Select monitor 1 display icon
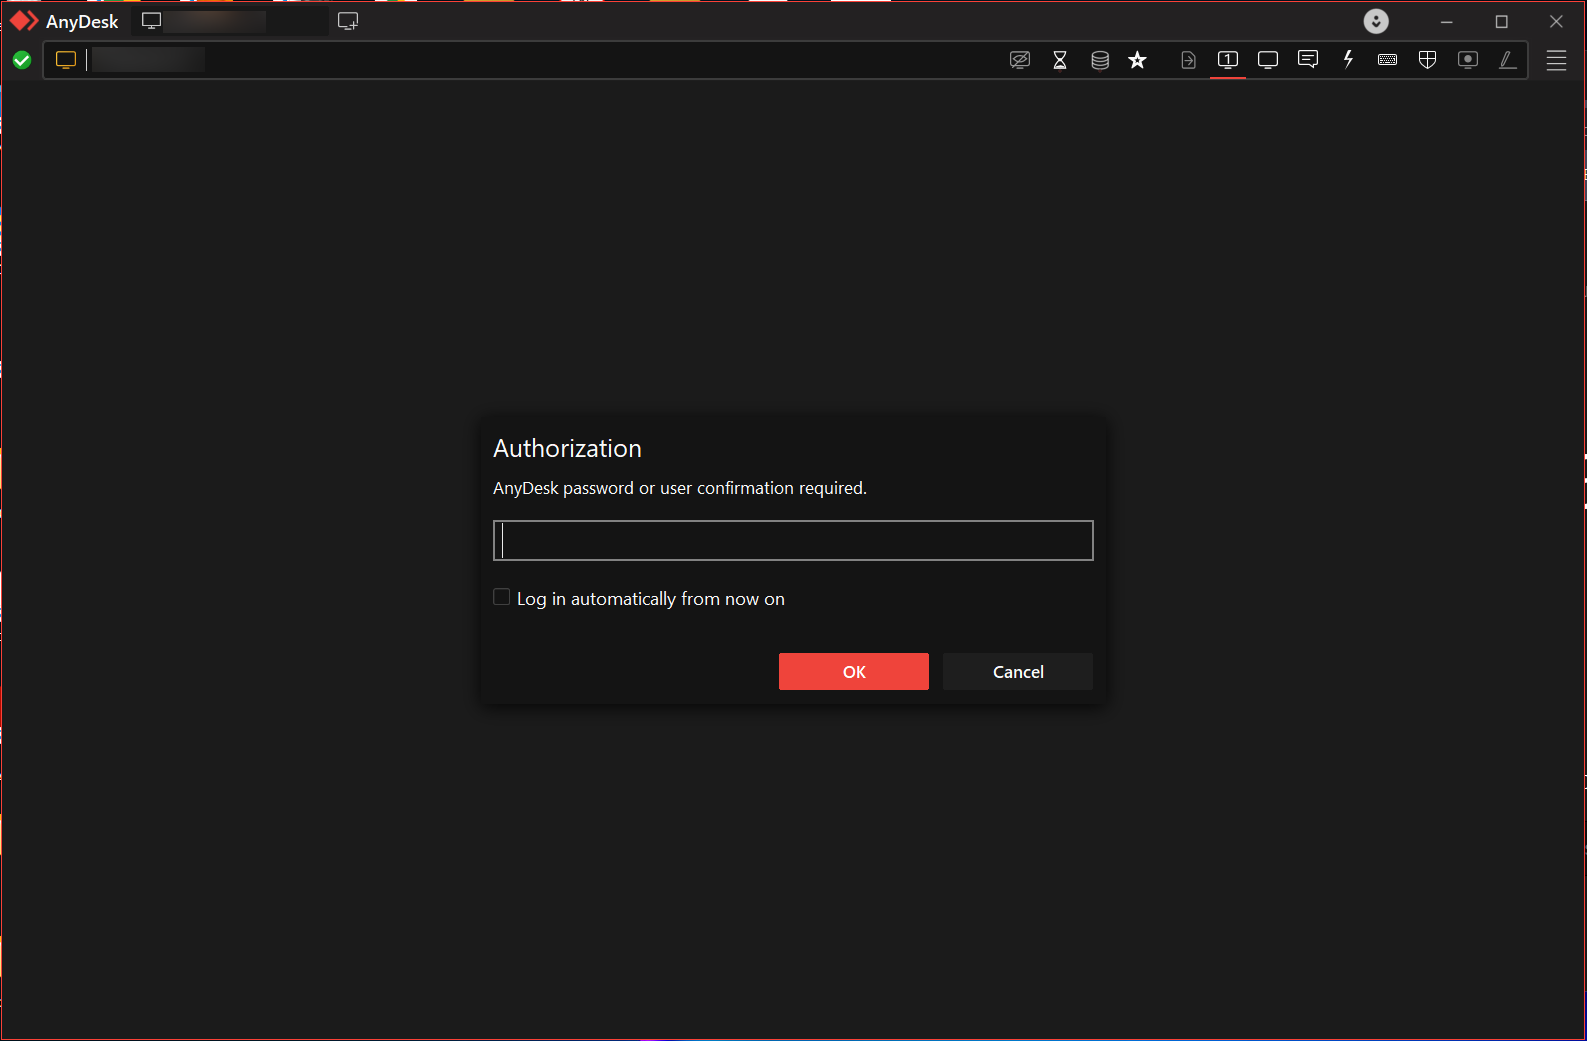 pyautogui.click(x=1227, y=60)
